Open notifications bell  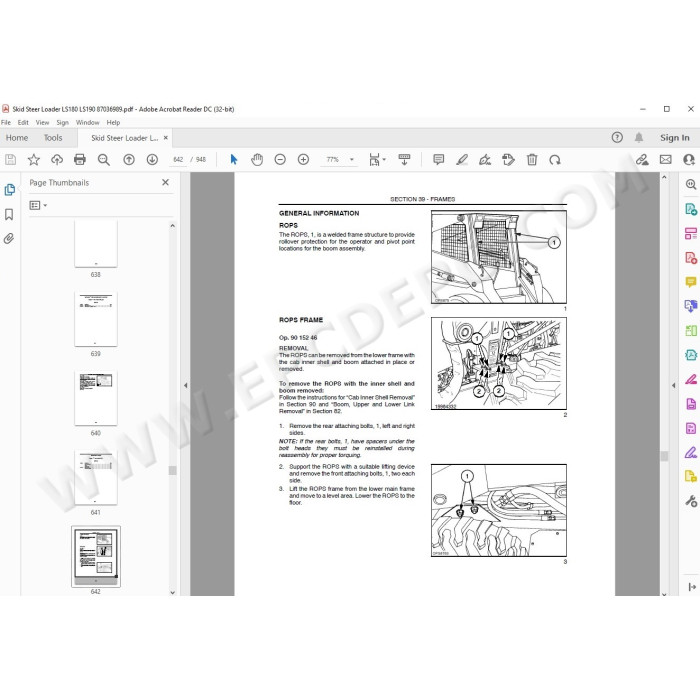tap(639, 138)
